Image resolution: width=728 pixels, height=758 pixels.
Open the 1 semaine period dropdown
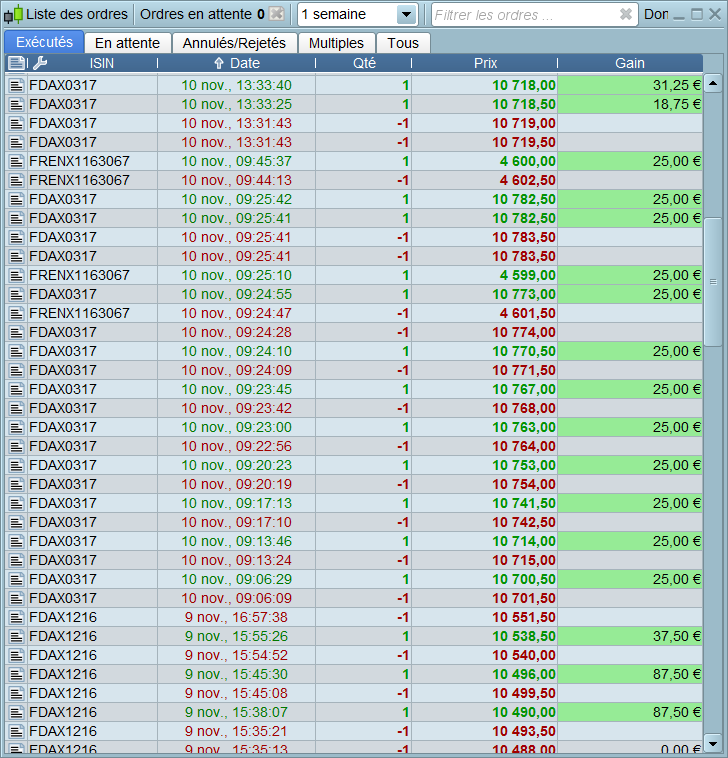point(357,15)
